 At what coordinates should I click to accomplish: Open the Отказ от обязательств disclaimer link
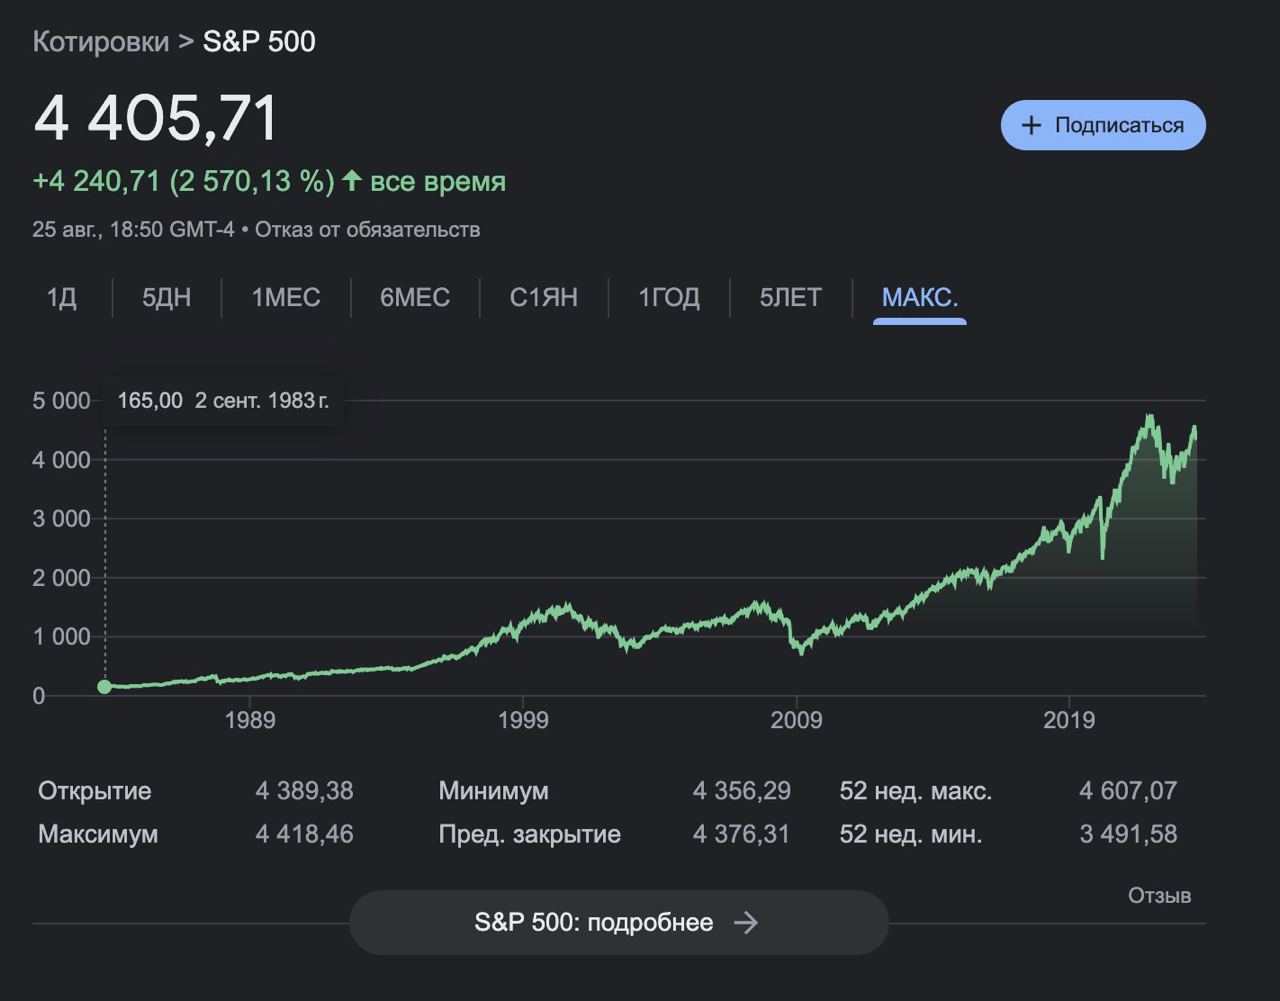[x=367, y=229]
